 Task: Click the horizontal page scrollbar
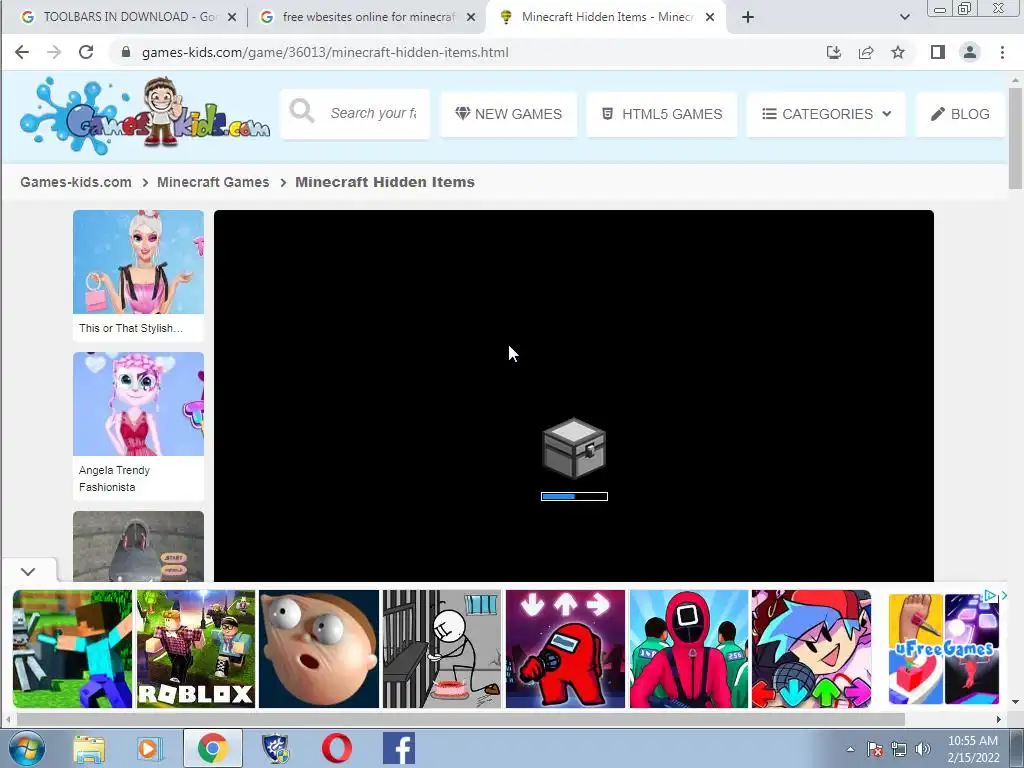[x=460, y=720]
